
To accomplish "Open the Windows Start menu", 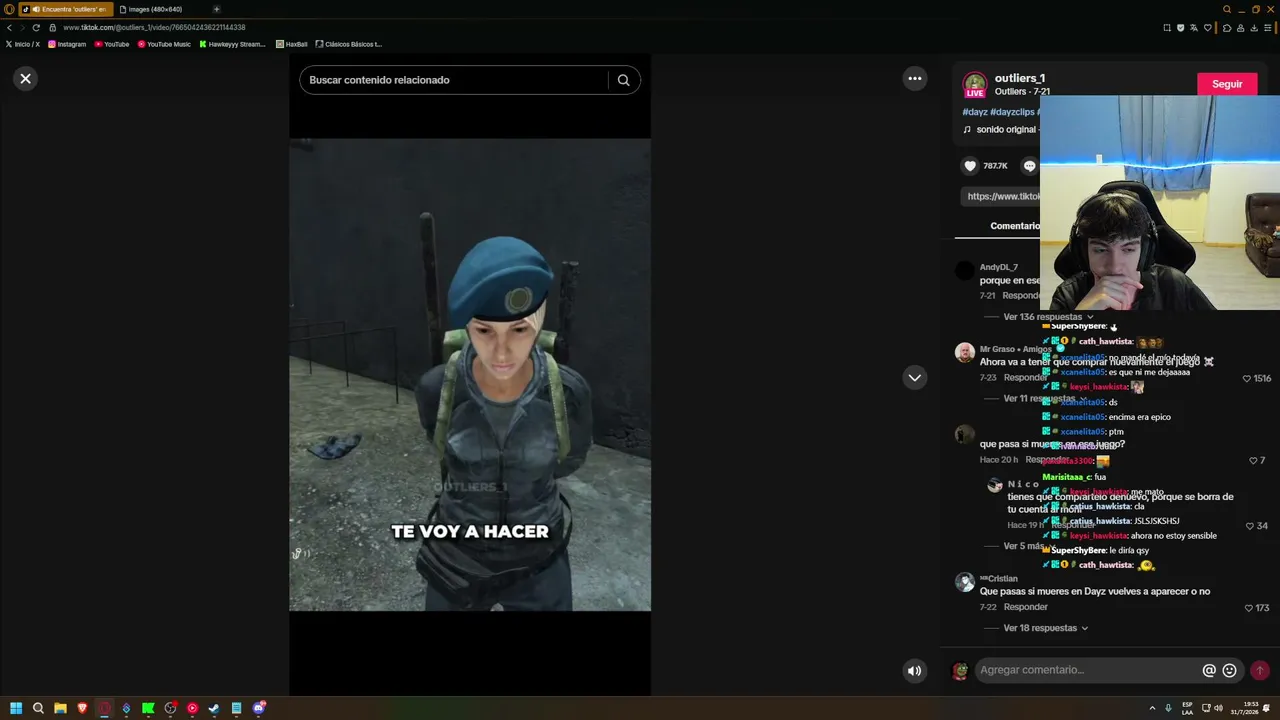I will point(16,708).
